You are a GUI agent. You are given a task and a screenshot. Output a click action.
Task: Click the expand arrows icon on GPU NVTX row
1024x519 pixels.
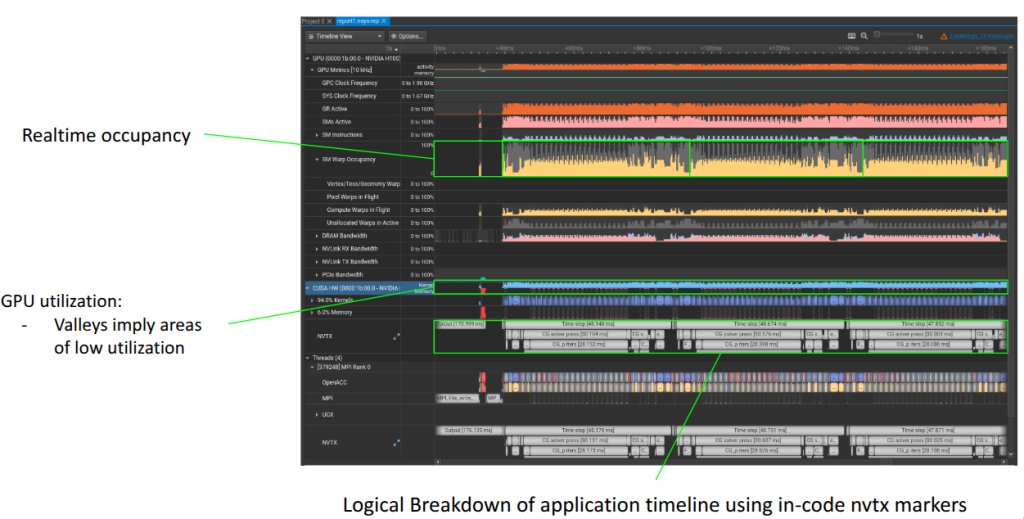click(x=396, y=337)
